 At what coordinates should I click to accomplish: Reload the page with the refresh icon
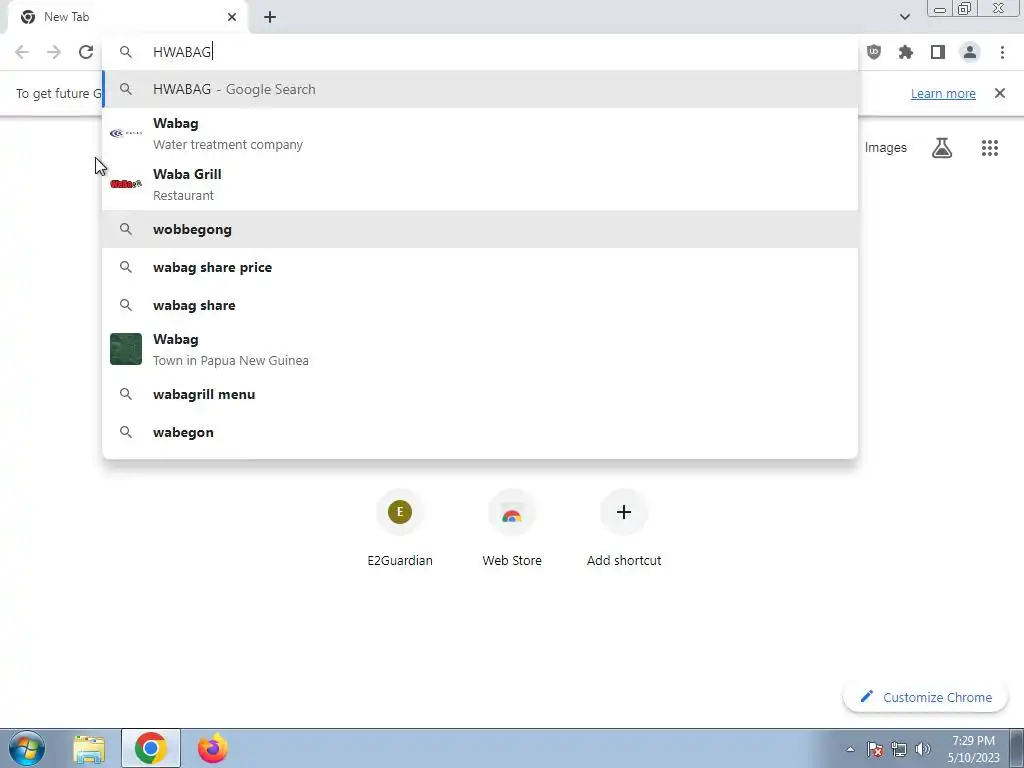pos(86,52)
